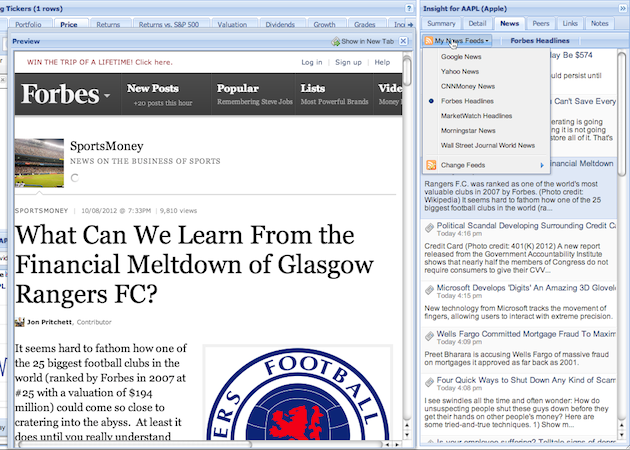
Task: Click WIN THE TRIP OF A LIFETIME link
Action: click(x=100, y=62)
